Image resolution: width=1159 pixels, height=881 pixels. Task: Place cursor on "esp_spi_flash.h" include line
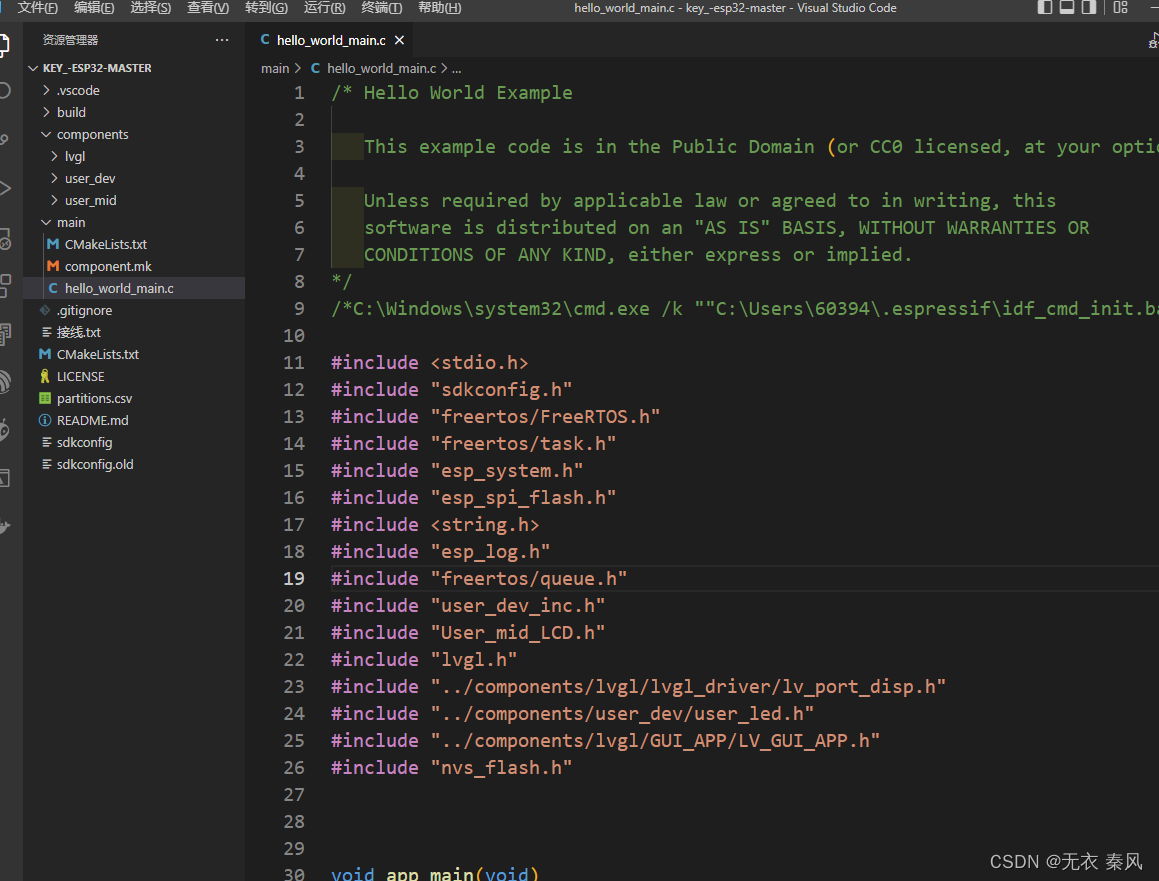(473, 497)
